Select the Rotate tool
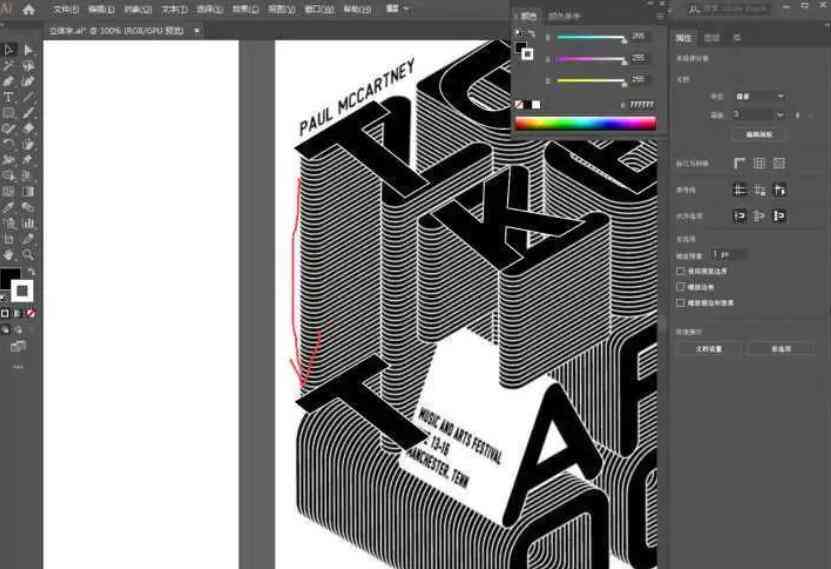The width and height of the screenshot is (831, 569). click(8, 144)
